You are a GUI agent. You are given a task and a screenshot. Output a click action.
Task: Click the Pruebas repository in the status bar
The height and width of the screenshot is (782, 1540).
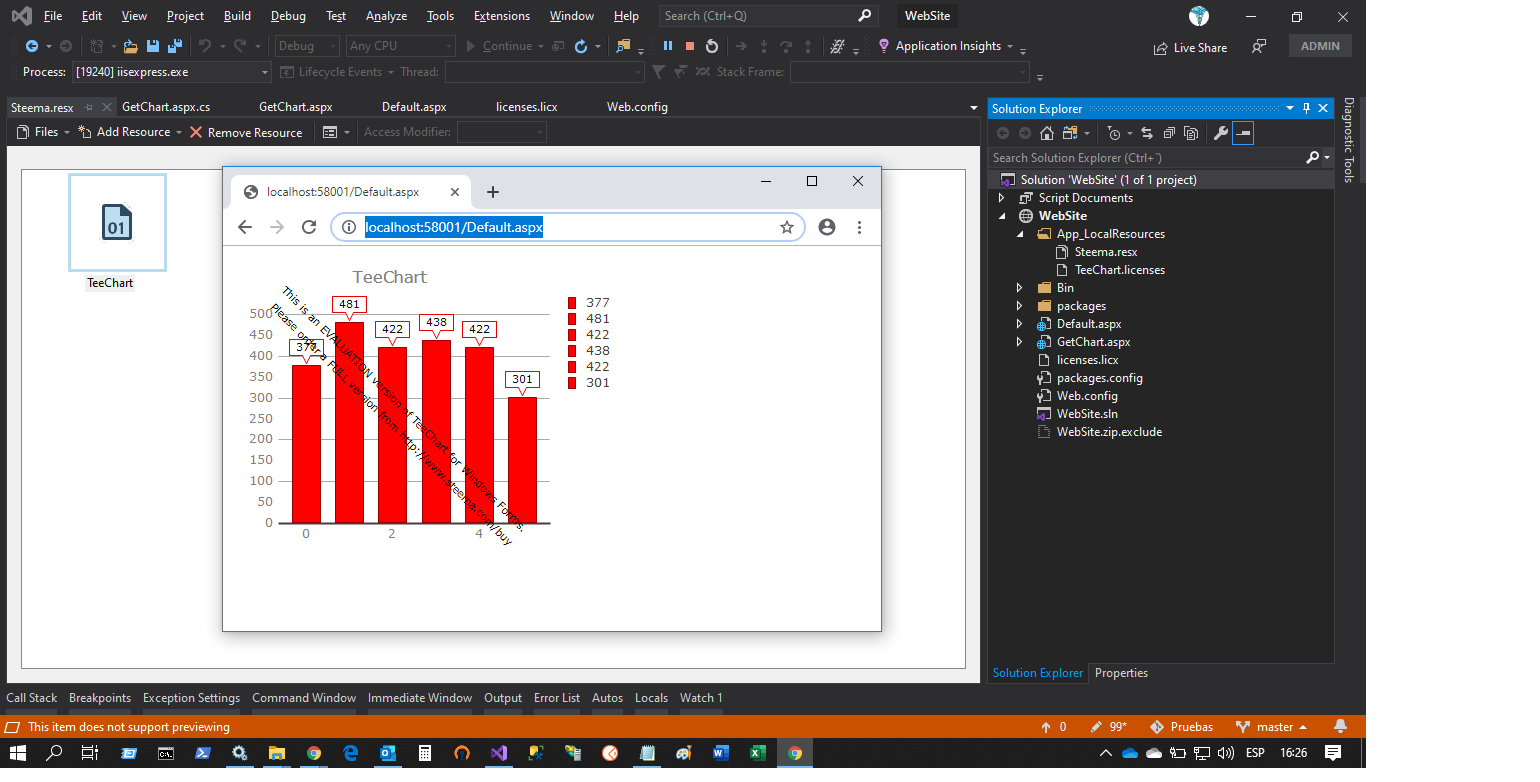1181,727
